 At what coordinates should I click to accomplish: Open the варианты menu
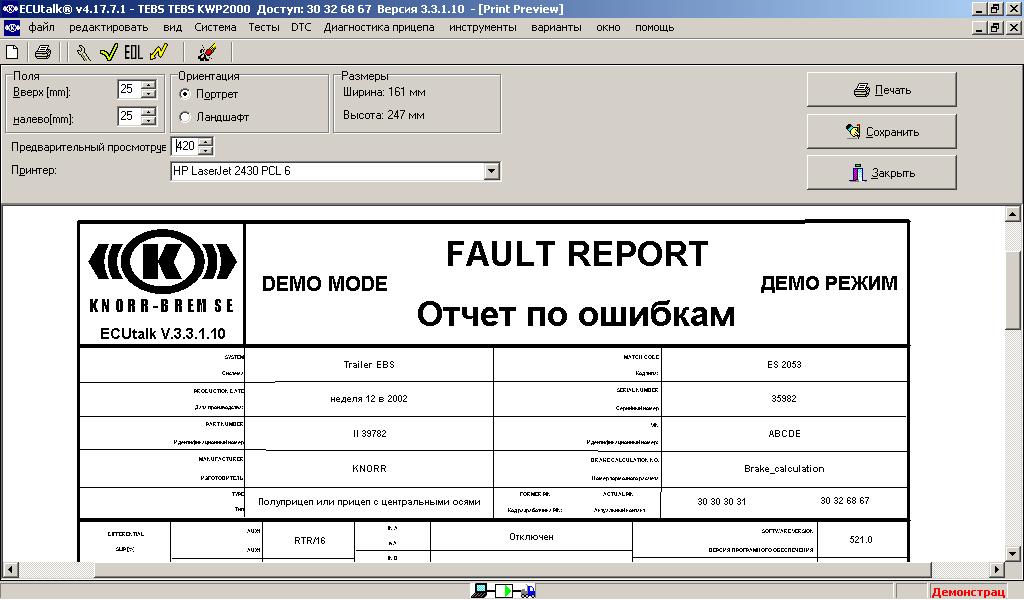(x=556, y=27)
